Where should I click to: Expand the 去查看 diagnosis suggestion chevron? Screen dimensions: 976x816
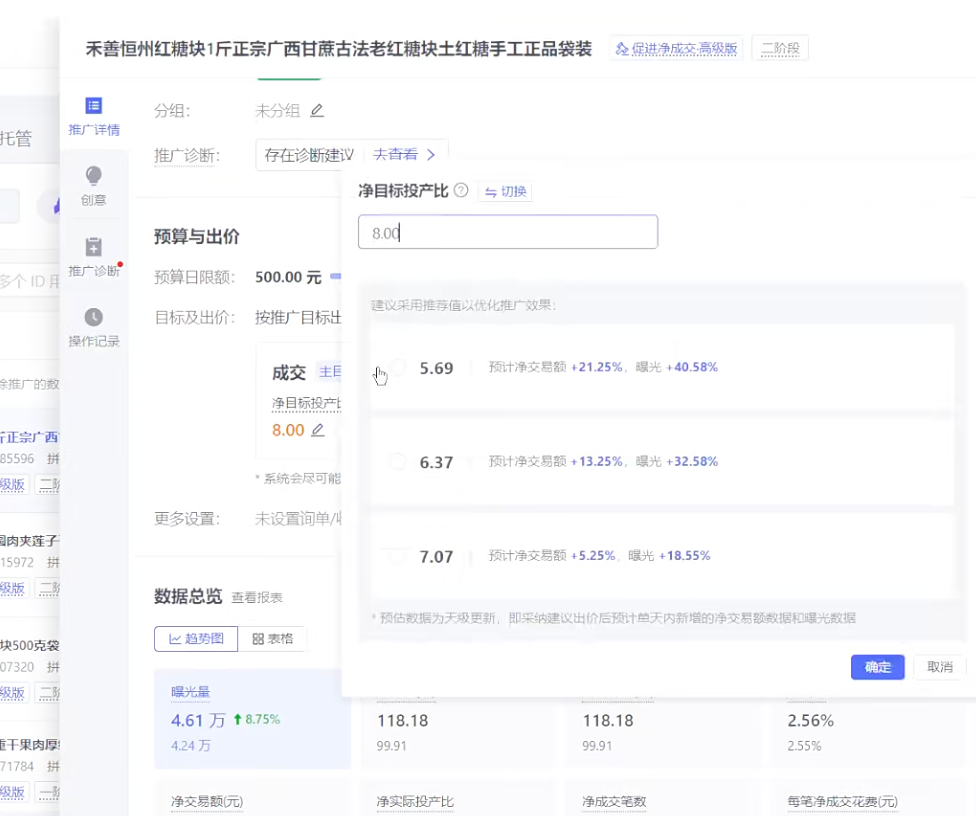click(431, 155)
